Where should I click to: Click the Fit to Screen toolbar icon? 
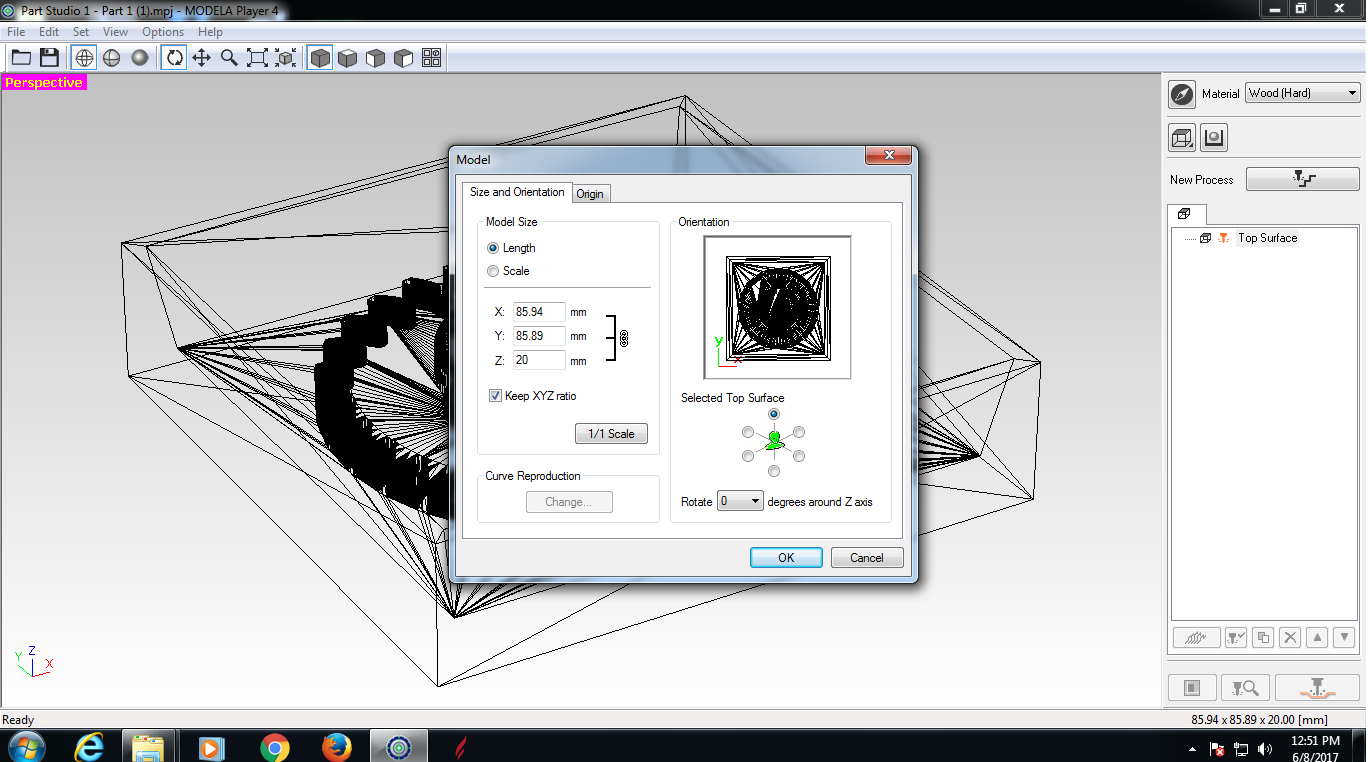click(258, 58)
